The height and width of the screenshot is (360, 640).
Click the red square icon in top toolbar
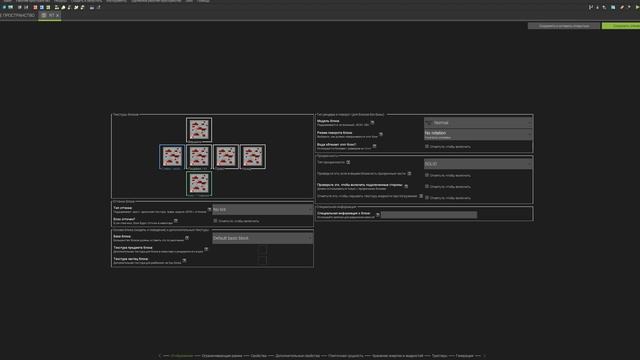pyautogui.click(x=35, y=7)
